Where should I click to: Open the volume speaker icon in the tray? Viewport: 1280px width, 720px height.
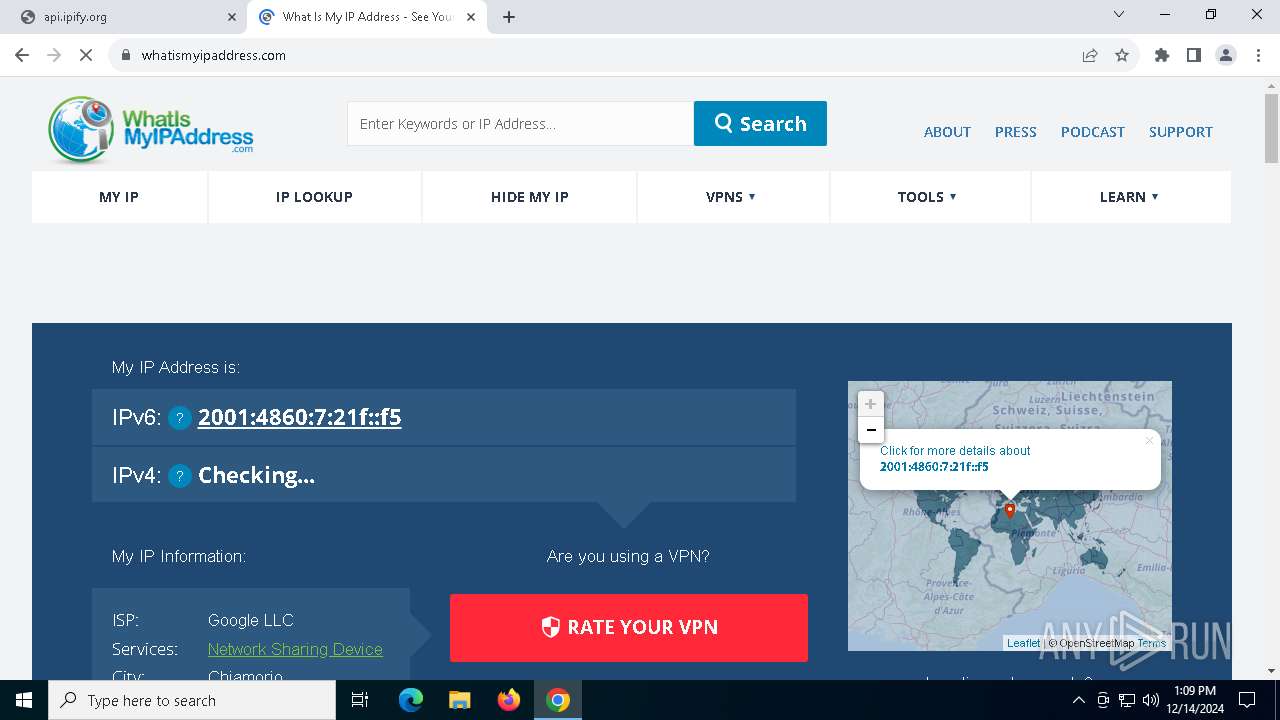click(x=1150, y=700)
